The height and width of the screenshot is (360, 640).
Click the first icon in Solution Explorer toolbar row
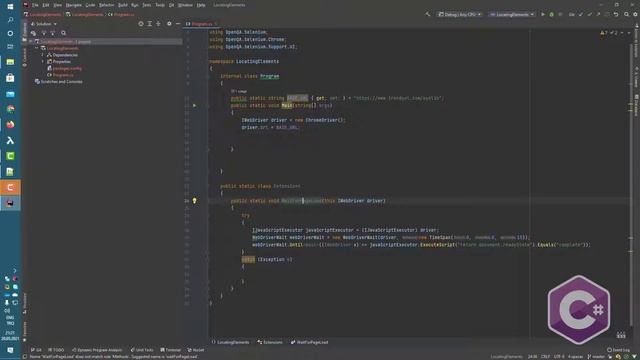pyautogui.click(x=33, y=33)
